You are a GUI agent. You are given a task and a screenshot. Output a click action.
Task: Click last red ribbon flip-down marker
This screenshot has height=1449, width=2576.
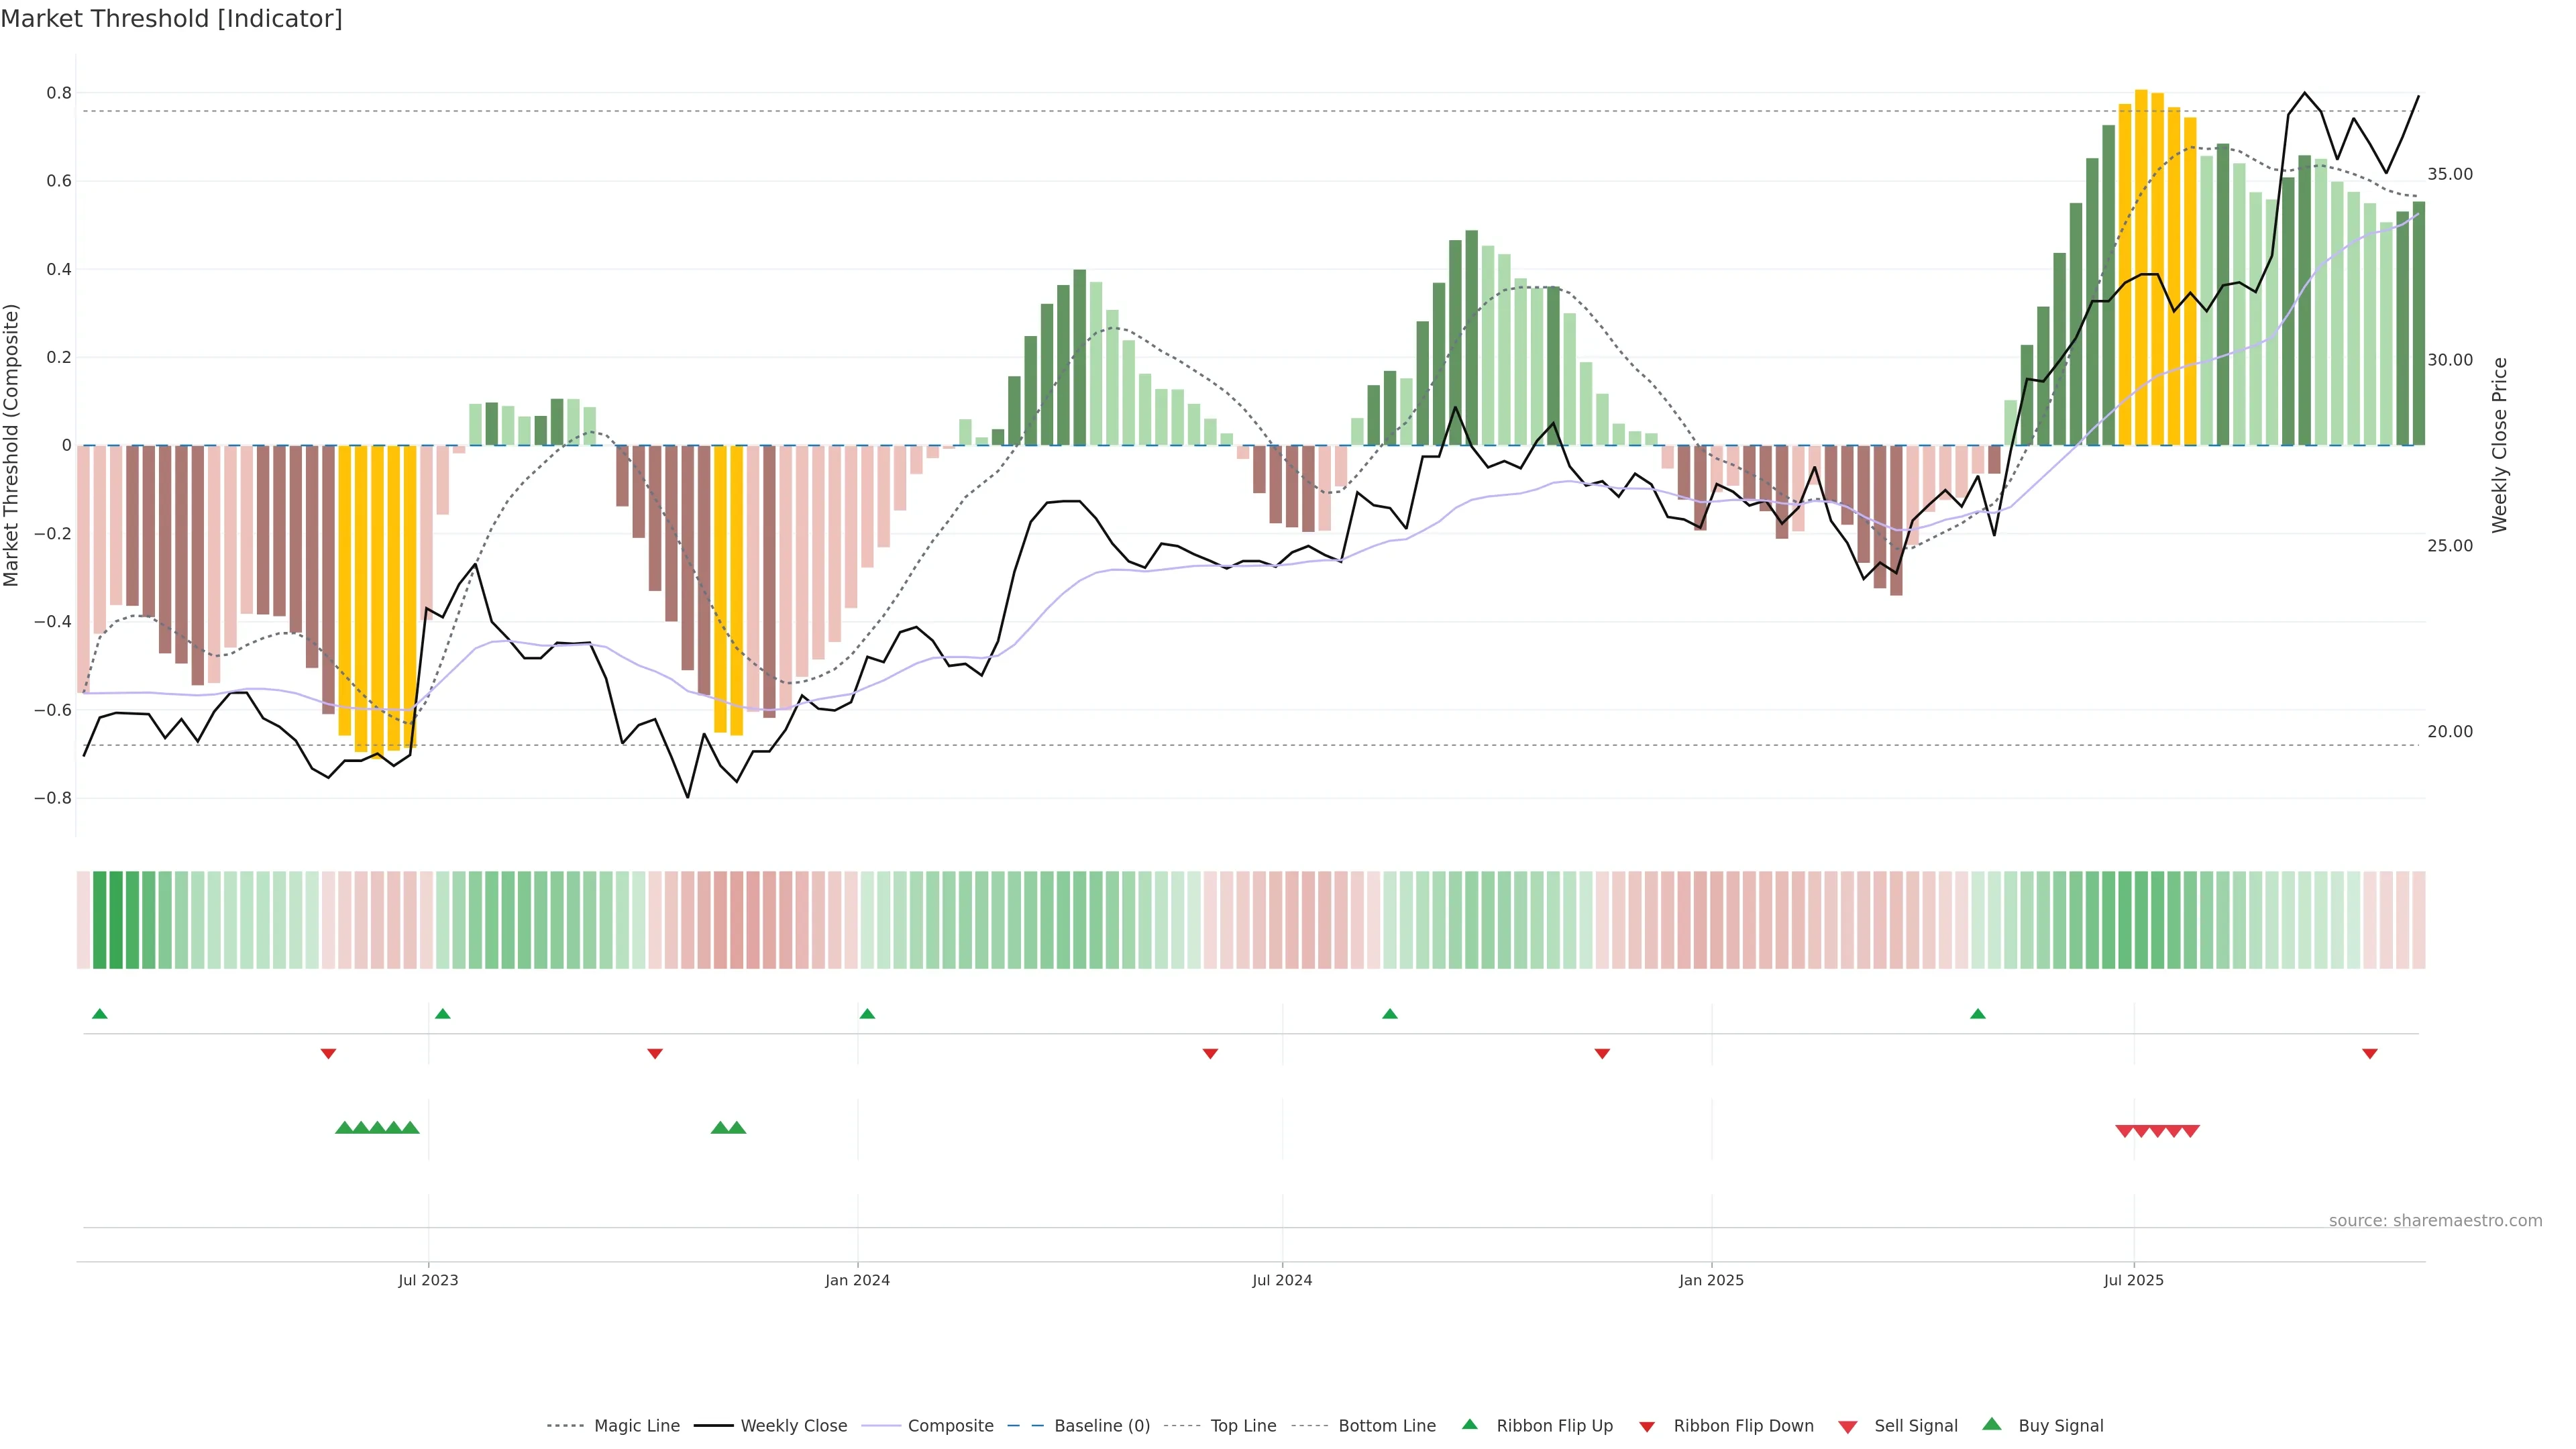point(2369,1053)
